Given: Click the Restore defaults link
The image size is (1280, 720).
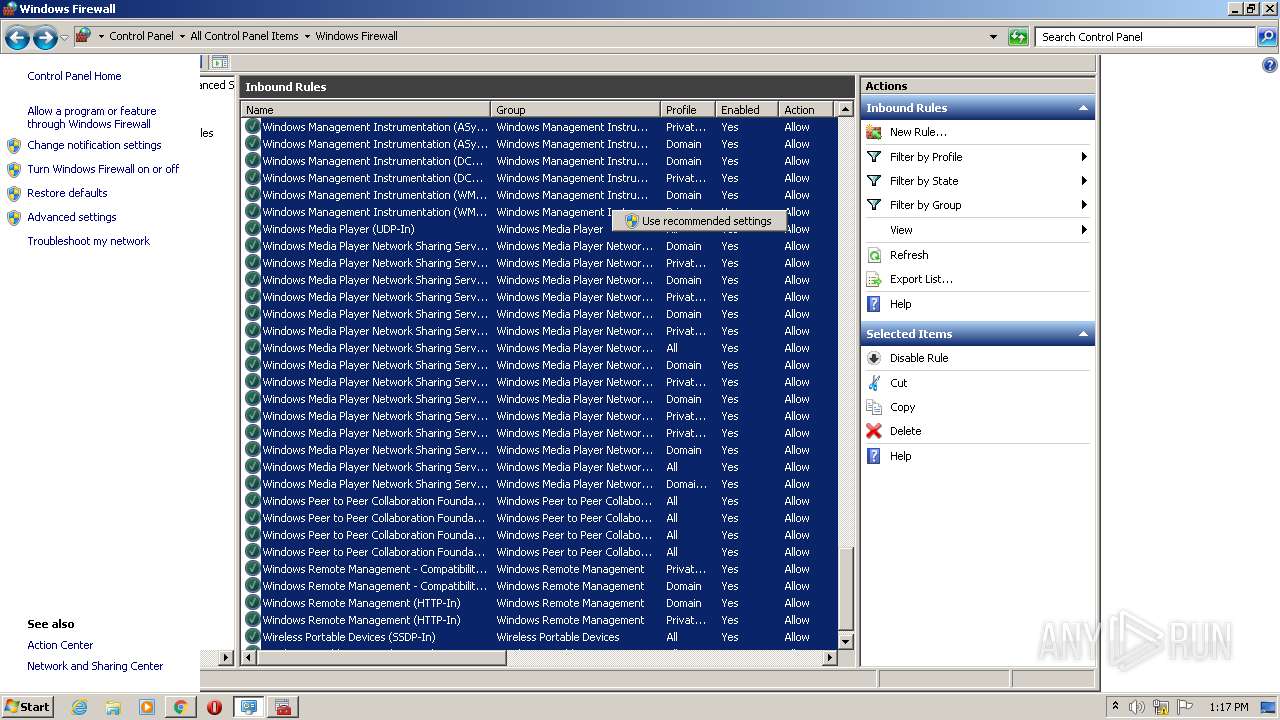Looking at the screenshot, I should [67, 193].
